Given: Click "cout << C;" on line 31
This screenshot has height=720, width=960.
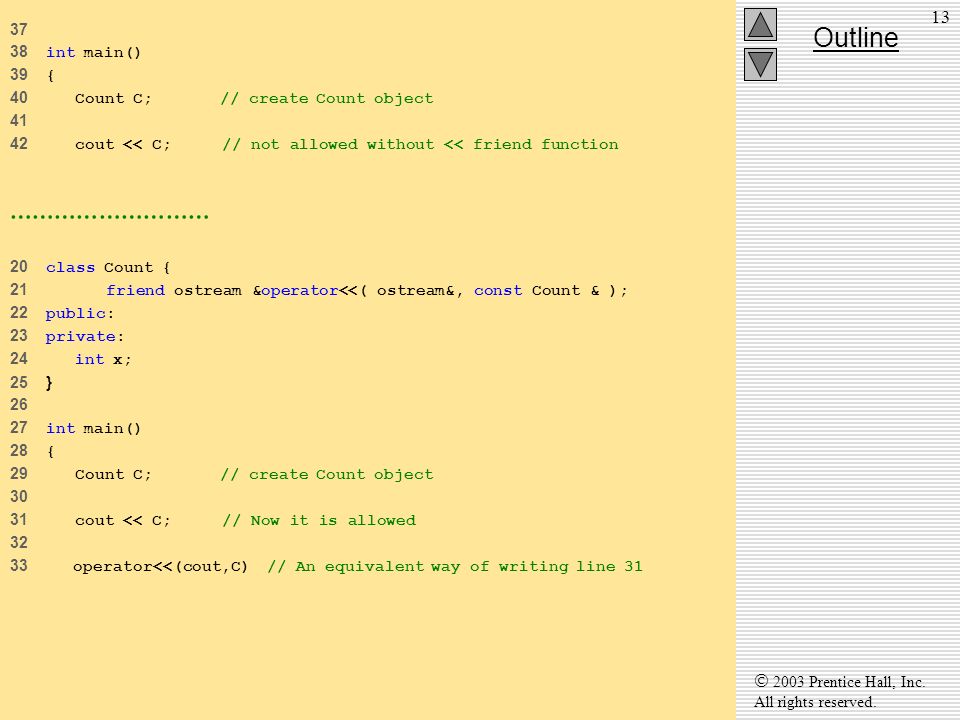Looking at the screenshot, I should point(122,520).
